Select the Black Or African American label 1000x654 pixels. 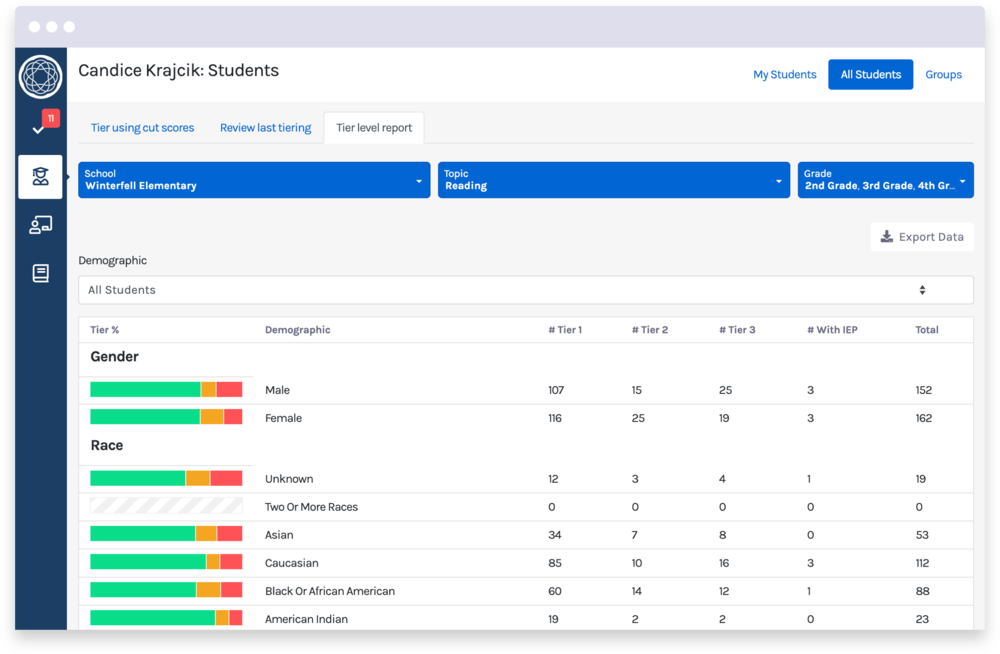tap(330, 591)
